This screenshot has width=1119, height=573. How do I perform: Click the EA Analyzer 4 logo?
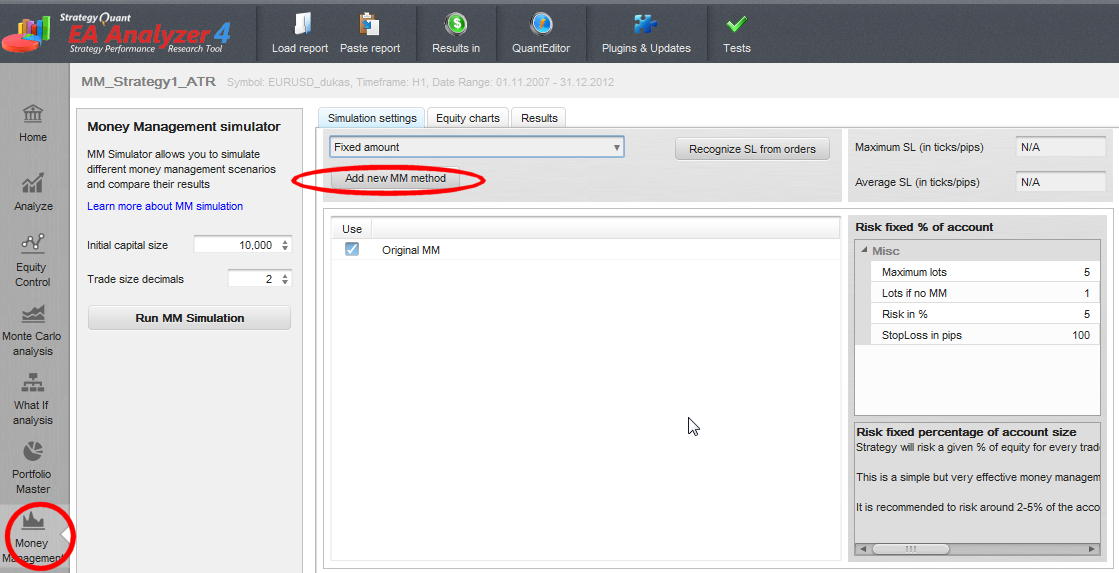(117, 31)
